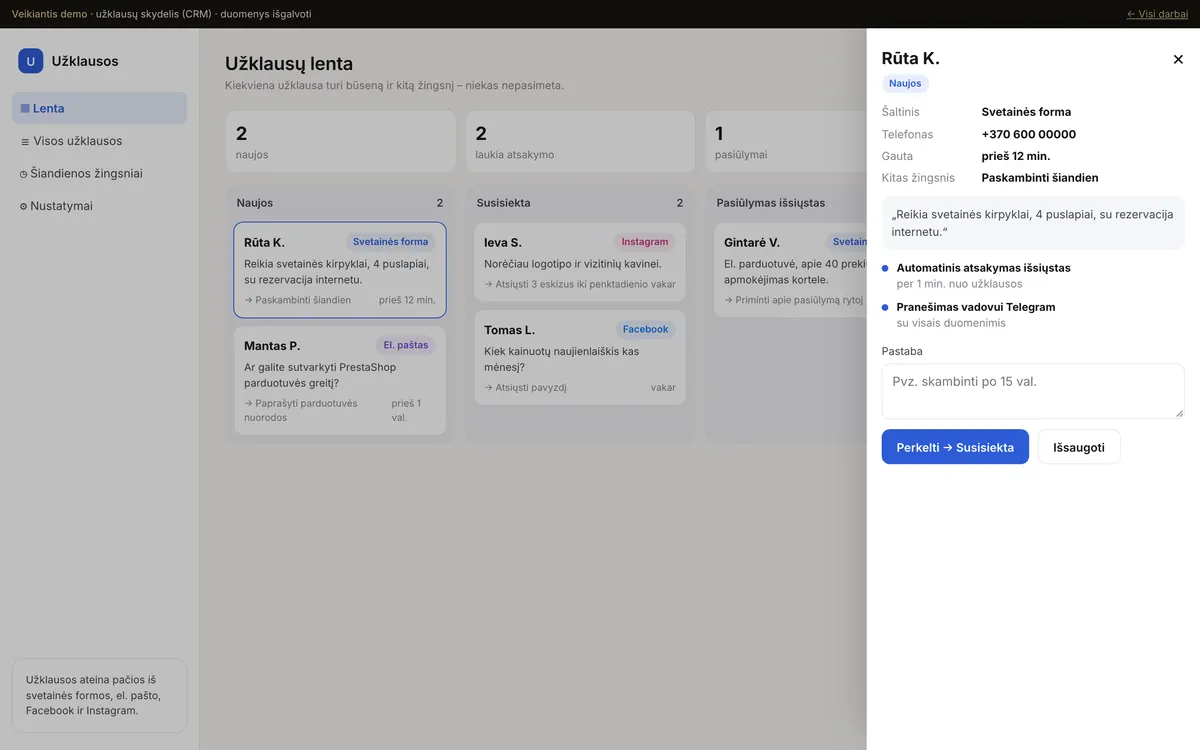
Task: Open the Mantas P. inquiry card
Action: [x=340, y=381]
